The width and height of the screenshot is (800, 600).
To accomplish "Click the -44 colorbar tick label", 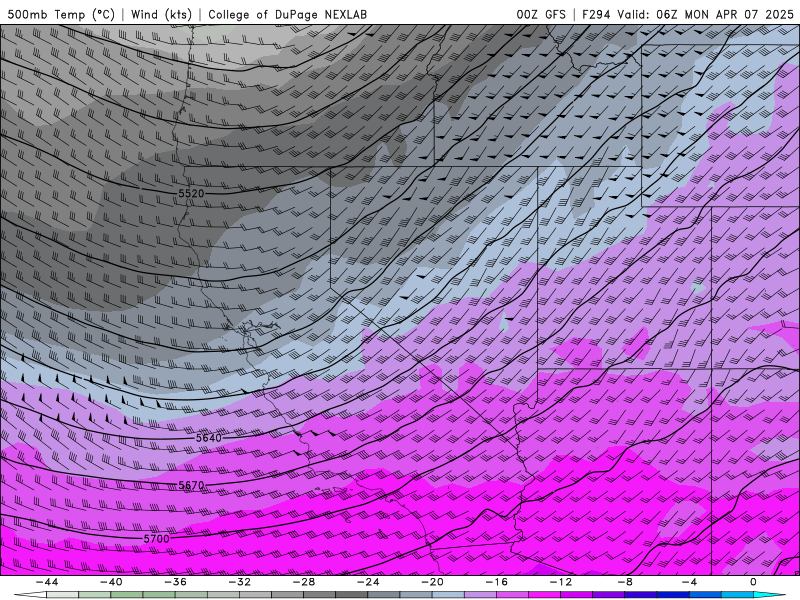I will pos(46,582).
